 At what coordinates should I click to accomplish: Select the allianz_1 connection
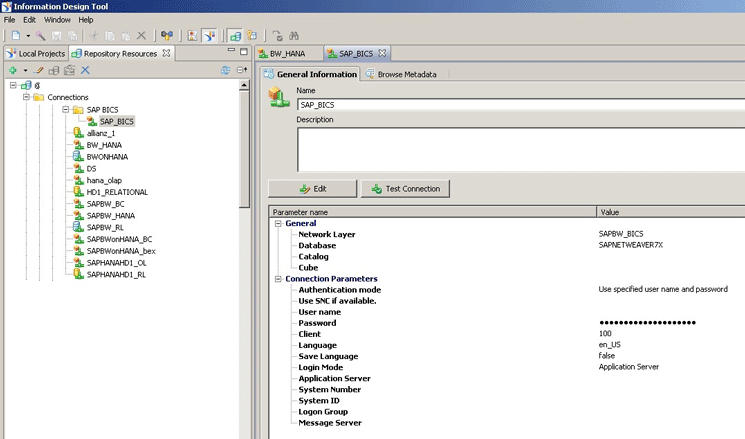[x=101, y=134]
